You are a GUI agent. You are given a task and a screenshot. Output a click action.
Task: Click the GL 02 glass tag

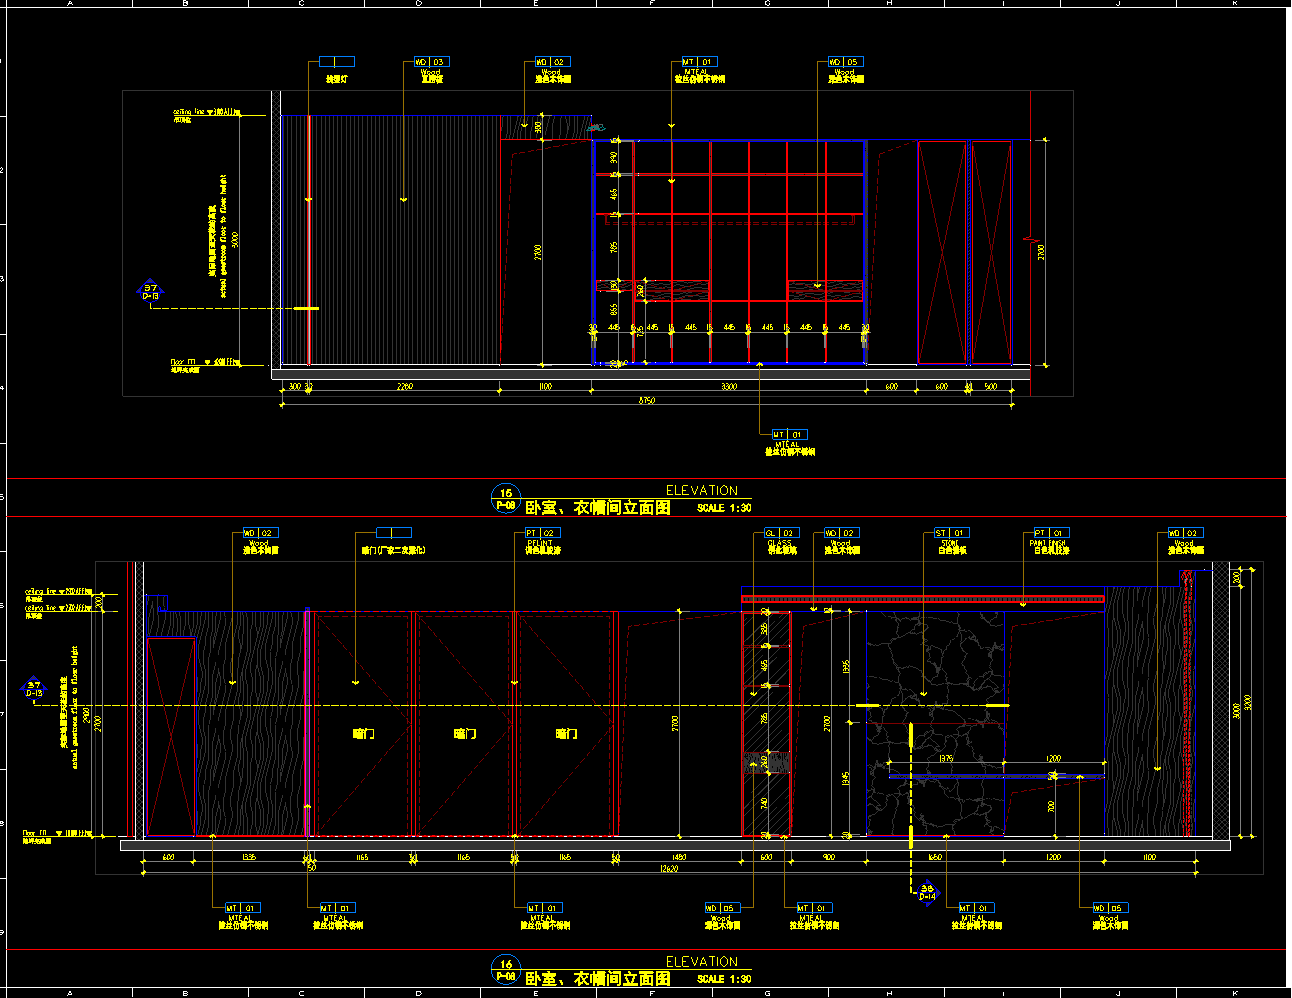point(781,533)
